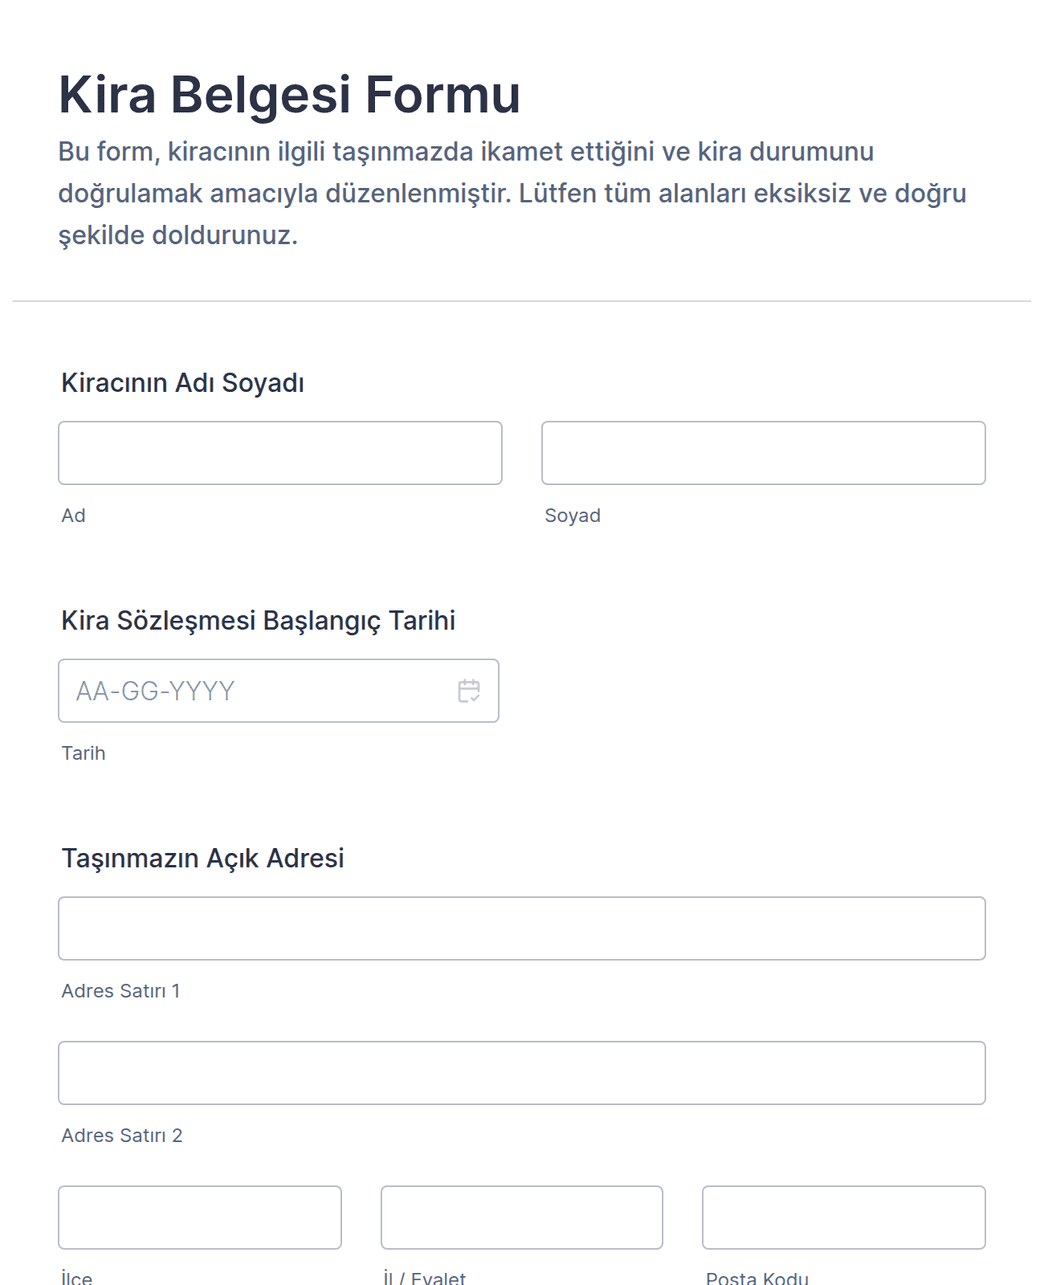Viewport: 1044px width, 1285px height.
Task: Click the "Tarih" sublabel
Action: tap(83, 753)
